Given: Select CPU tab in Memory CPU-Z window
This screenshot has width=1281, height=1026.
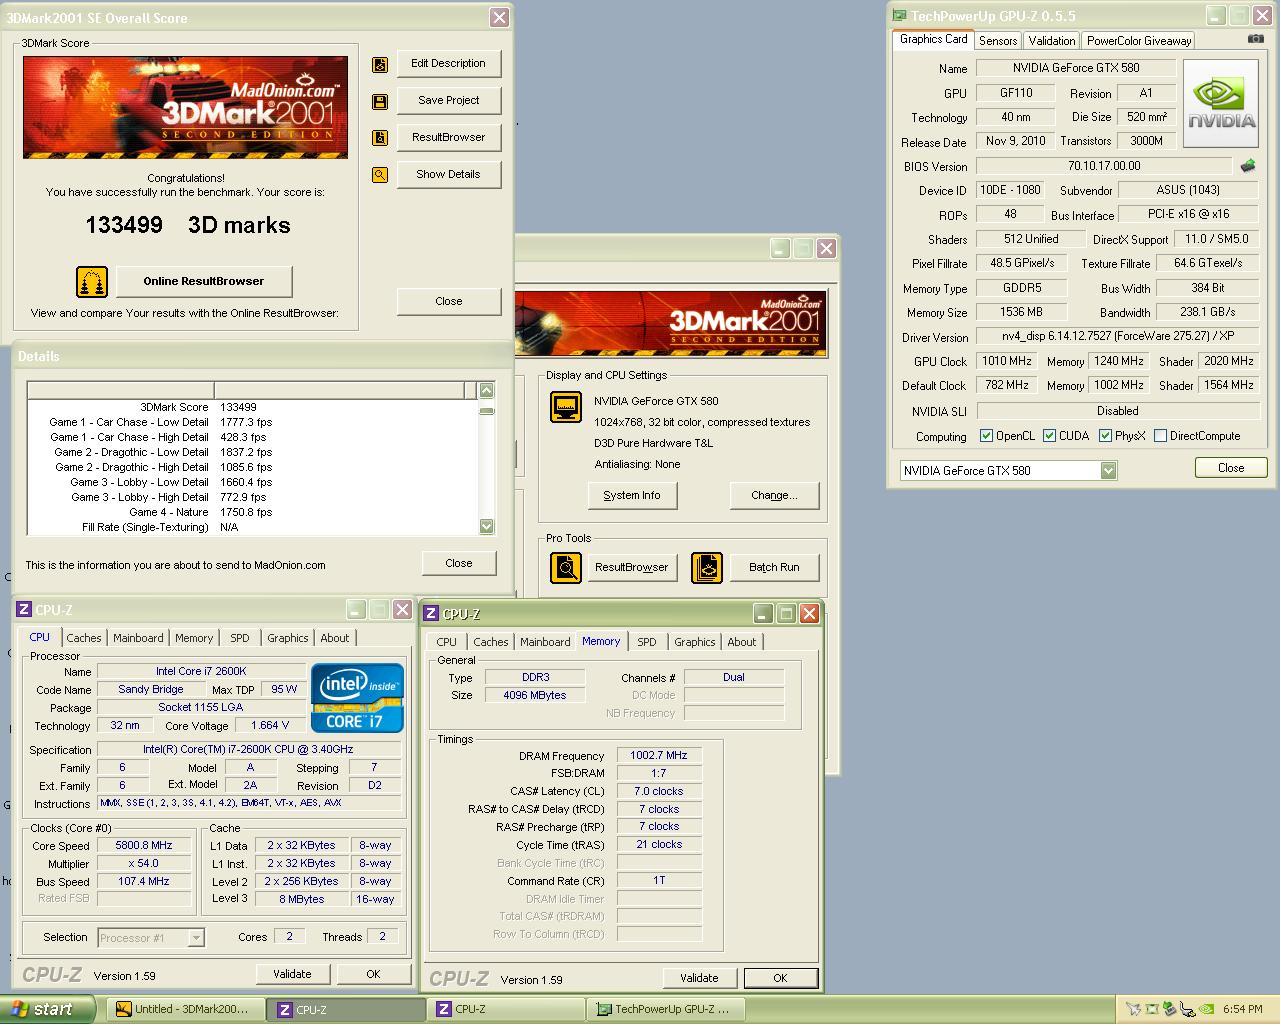Looking at the screenshot, I should (447, 642).
